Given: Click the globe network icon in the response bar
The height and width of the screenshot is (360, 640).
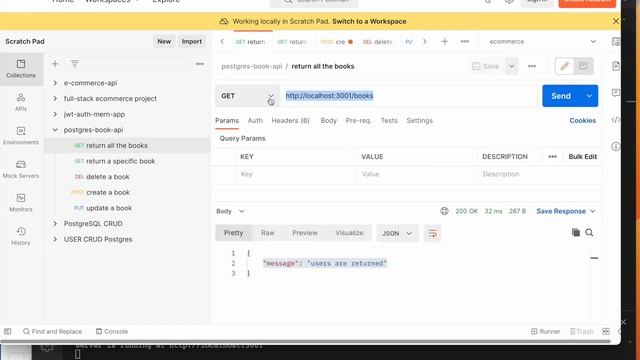Looking at the screenshot, I should (x=444, y=211).
